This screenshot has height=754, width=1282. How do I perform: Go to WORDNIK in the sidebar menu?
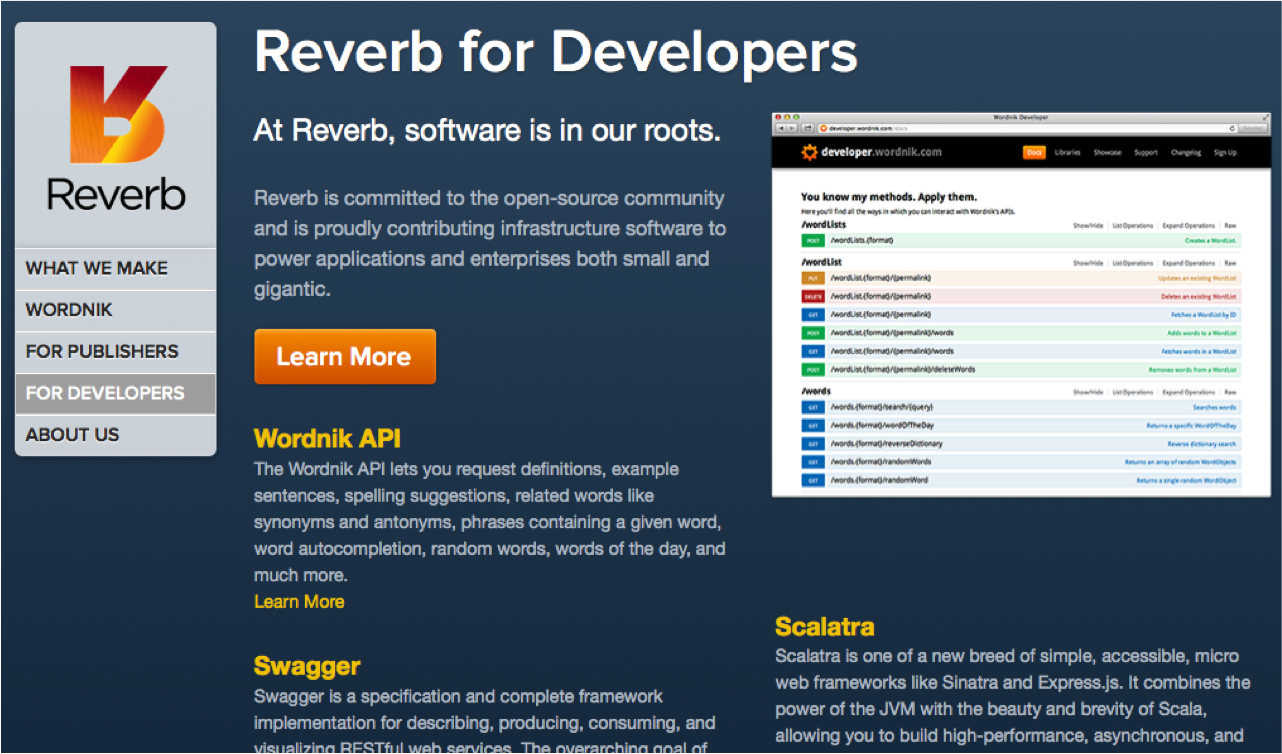[116, 310]
